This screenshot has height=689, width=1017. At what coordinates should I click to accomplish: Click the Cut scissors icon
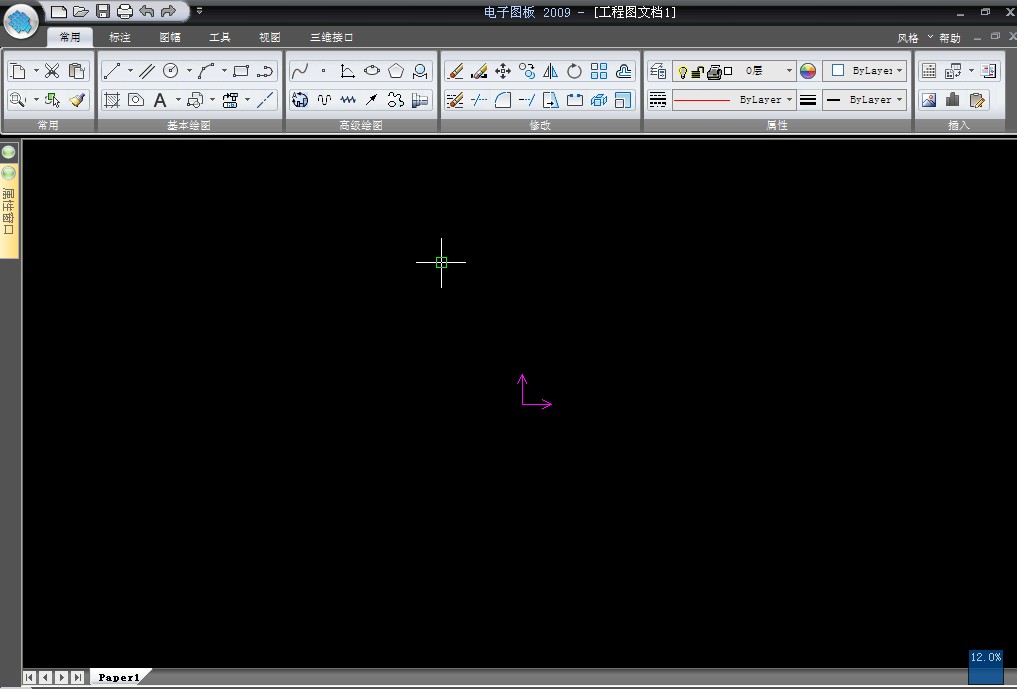(52, 71)
